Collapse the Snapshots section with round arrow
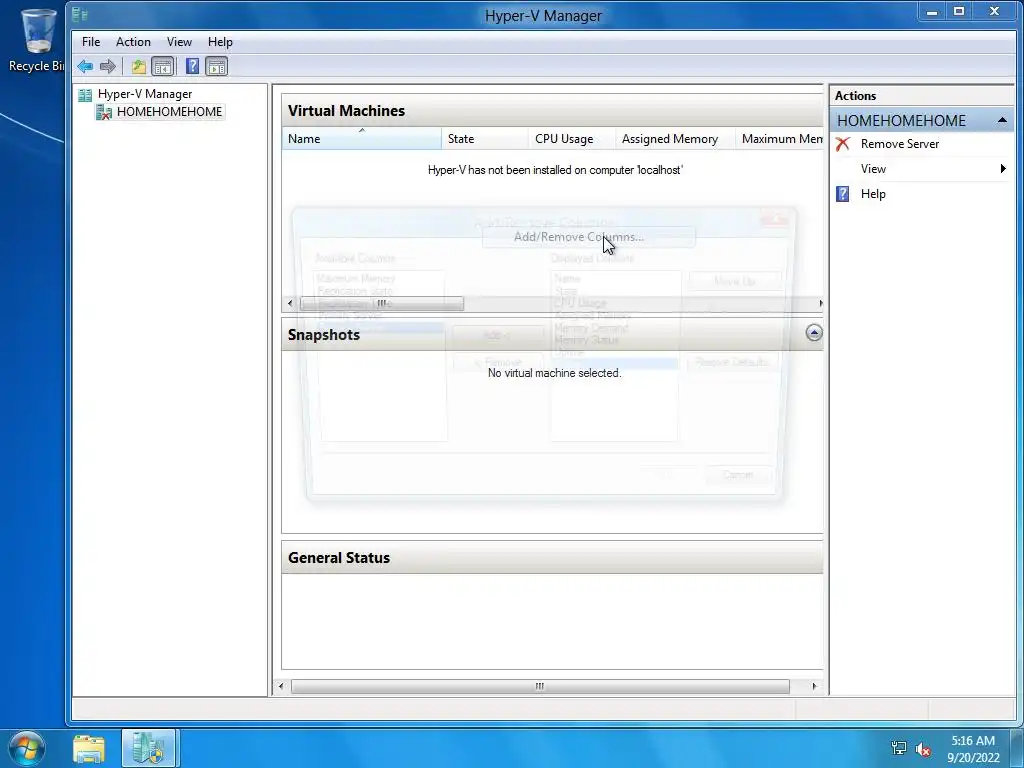 (x=814, y=333)
